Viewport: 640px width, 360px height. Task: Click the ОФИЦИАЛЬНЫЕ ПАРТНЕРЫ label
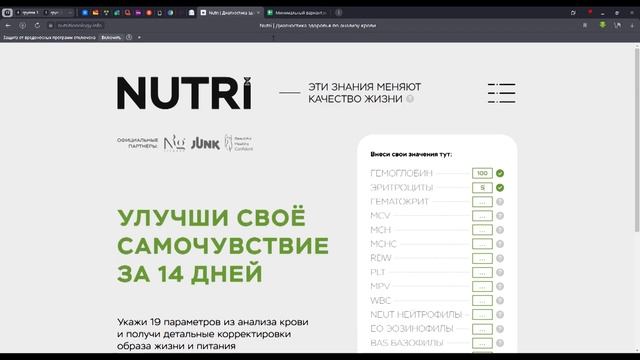pos(138,143)
